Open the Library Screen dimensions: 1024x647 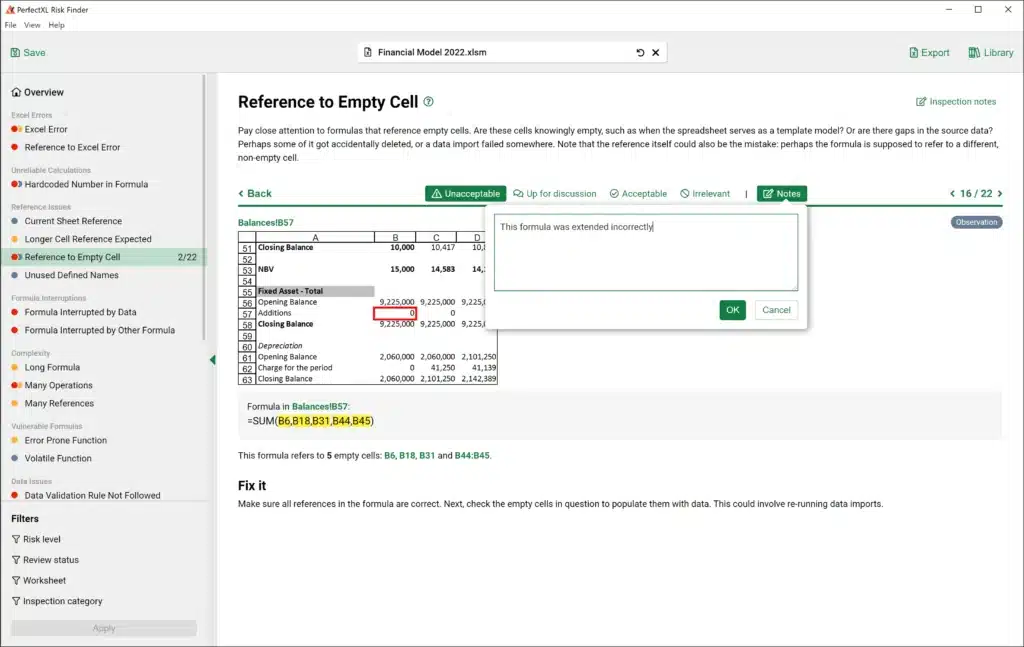tap(991, 53)
